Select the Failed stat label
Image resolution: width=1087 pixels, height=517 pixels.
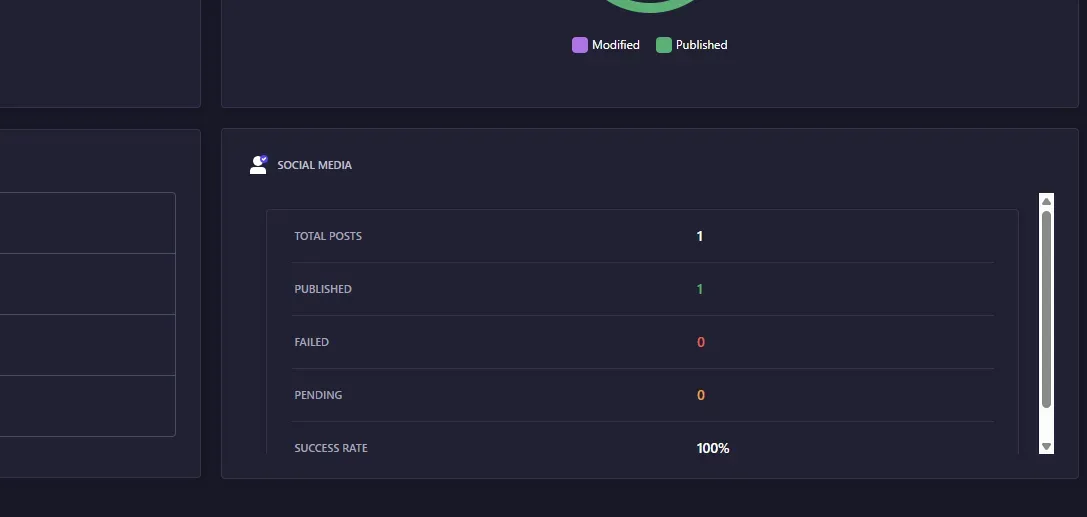pos(311,342)
